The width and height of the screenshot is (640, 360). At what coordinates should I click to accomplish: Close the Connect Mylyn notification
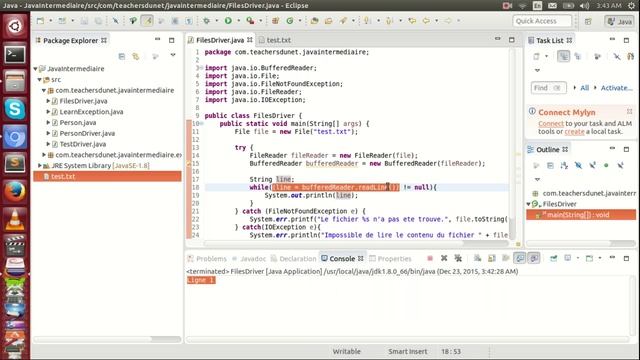(x=629, y=111)
